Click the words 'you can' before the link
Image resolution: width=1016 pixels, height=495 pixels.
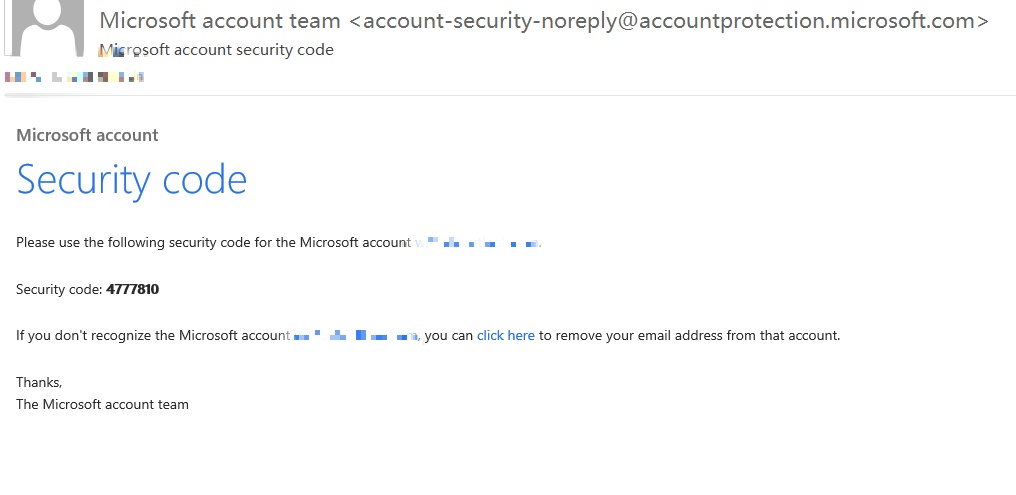pyautogui.click(x=448, y=336)
